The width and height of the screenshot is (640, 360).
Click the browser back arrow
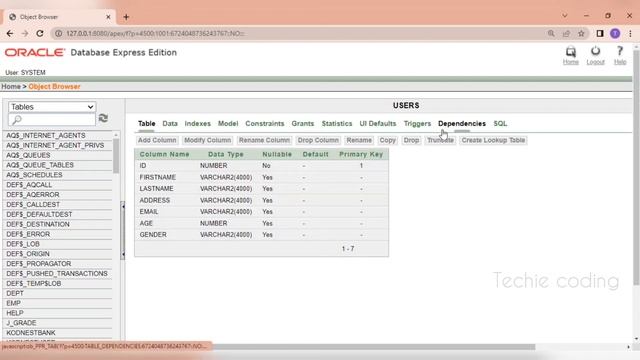(x=10, y=33)
